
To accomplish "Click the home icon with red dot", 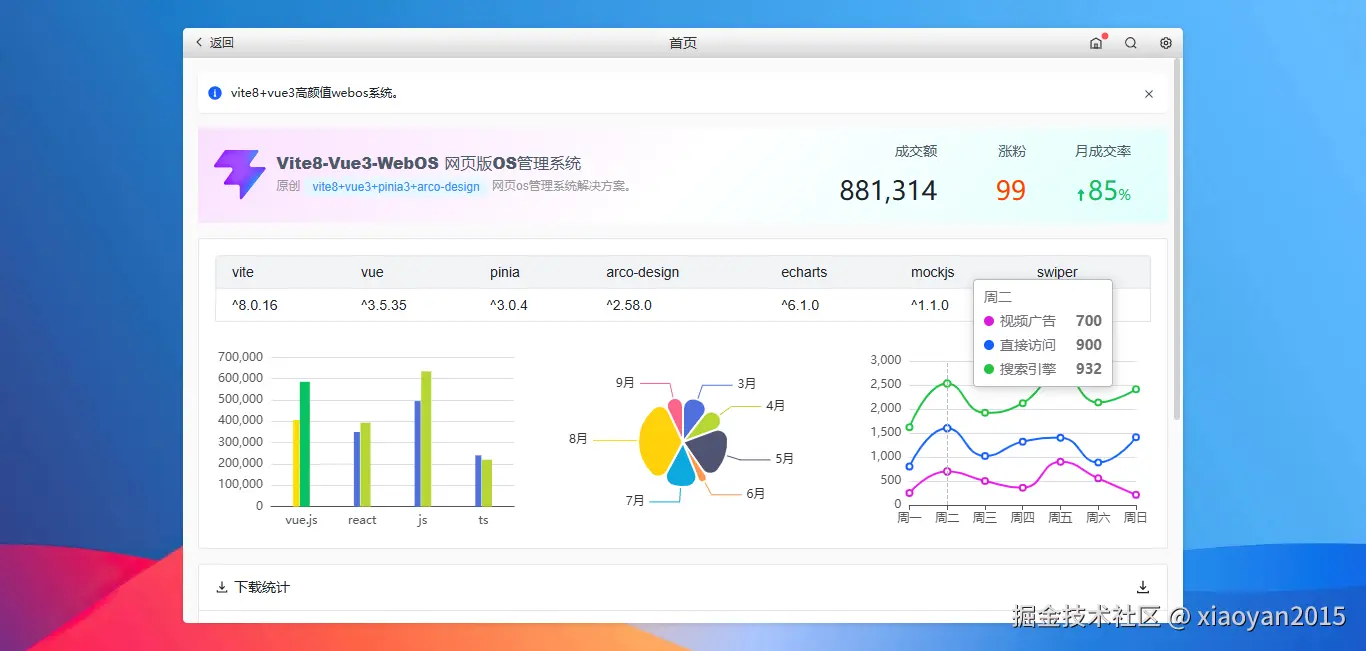I will coord(1096,43).
